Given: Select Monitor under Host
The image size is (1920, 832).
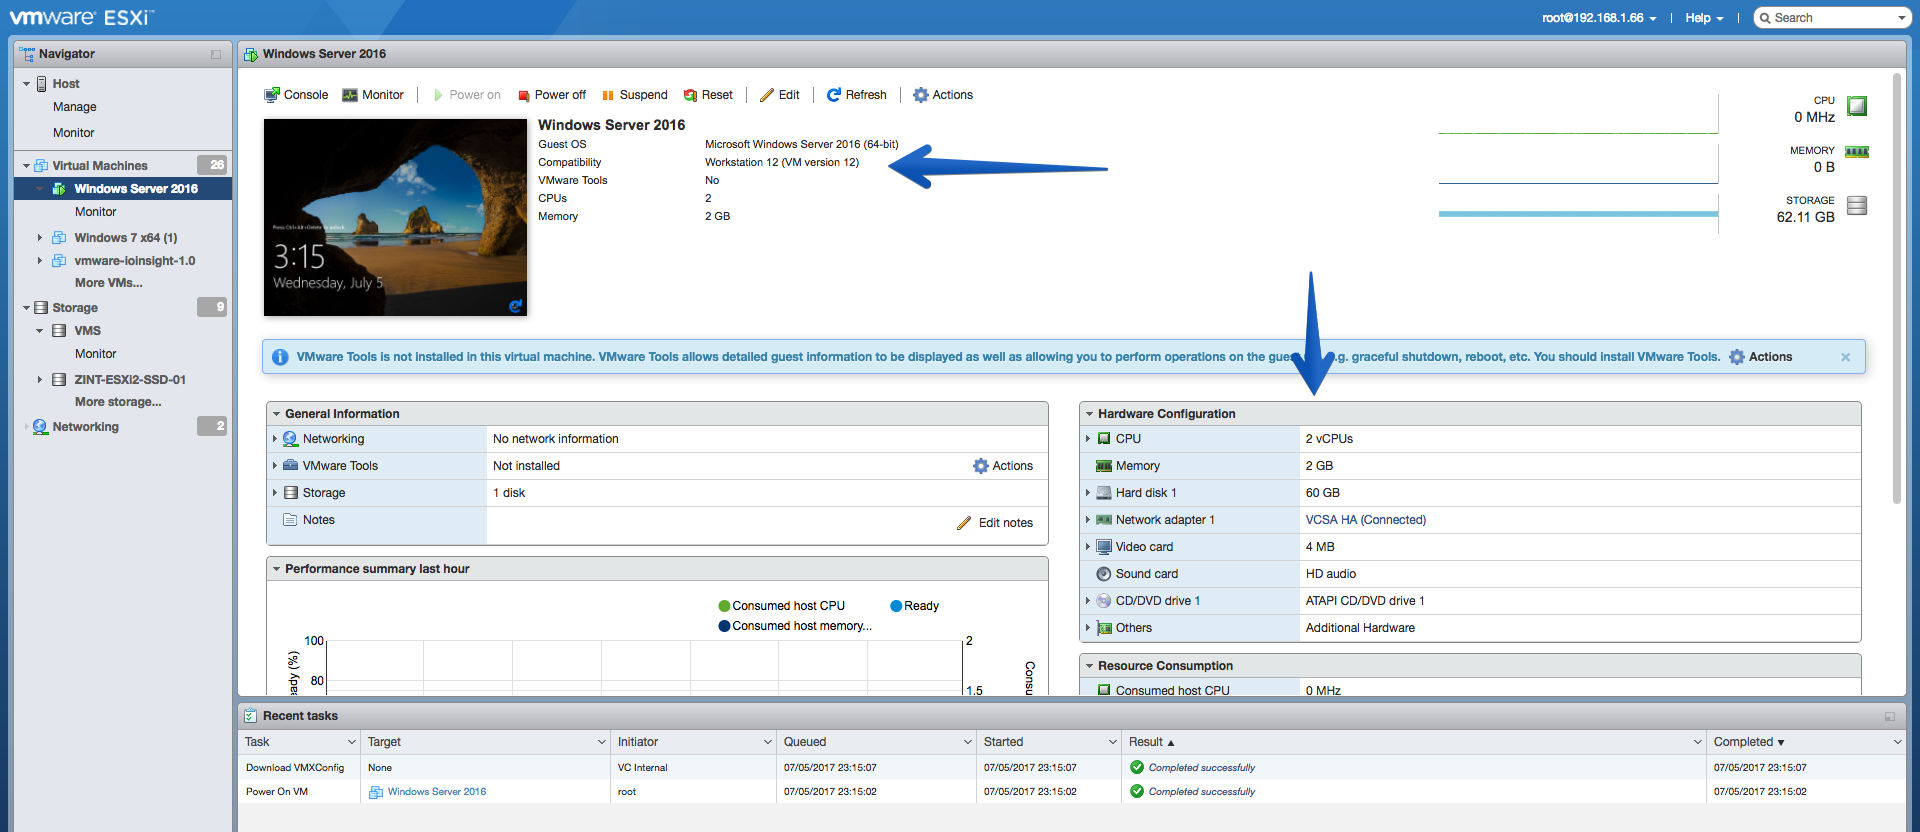Looking at the screenshot, I should (74, 133).
